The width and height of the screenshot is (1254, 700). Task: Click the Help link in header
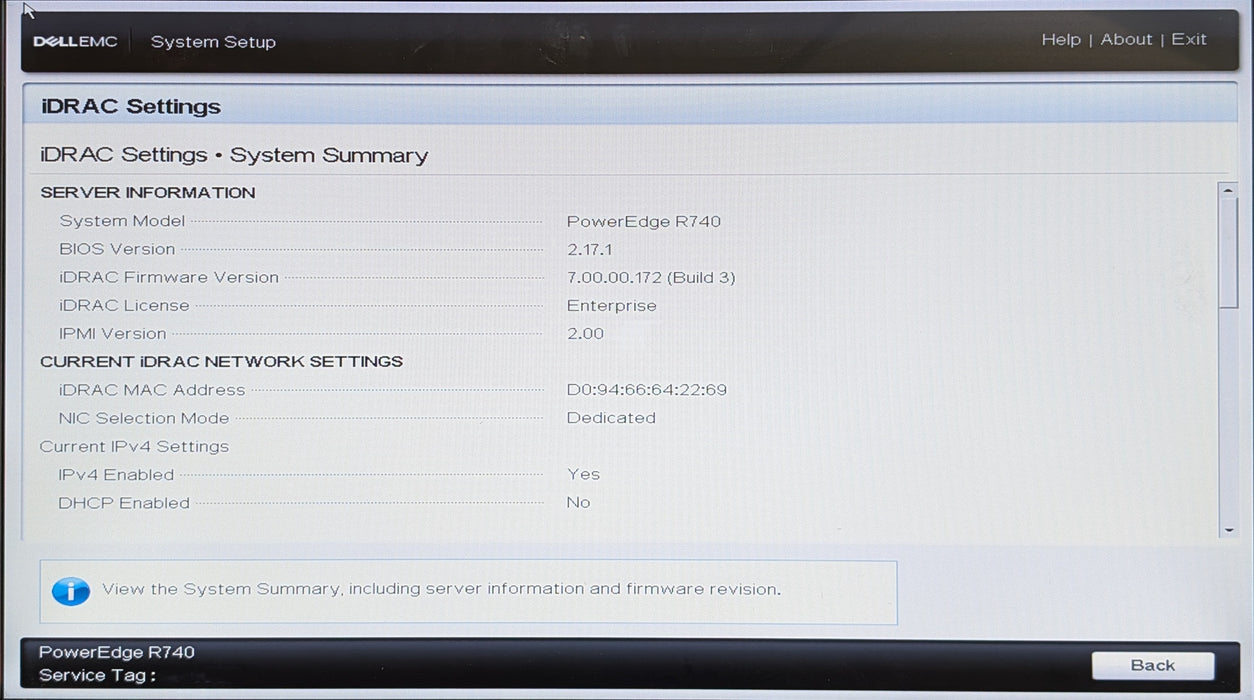pos(1061,40)
